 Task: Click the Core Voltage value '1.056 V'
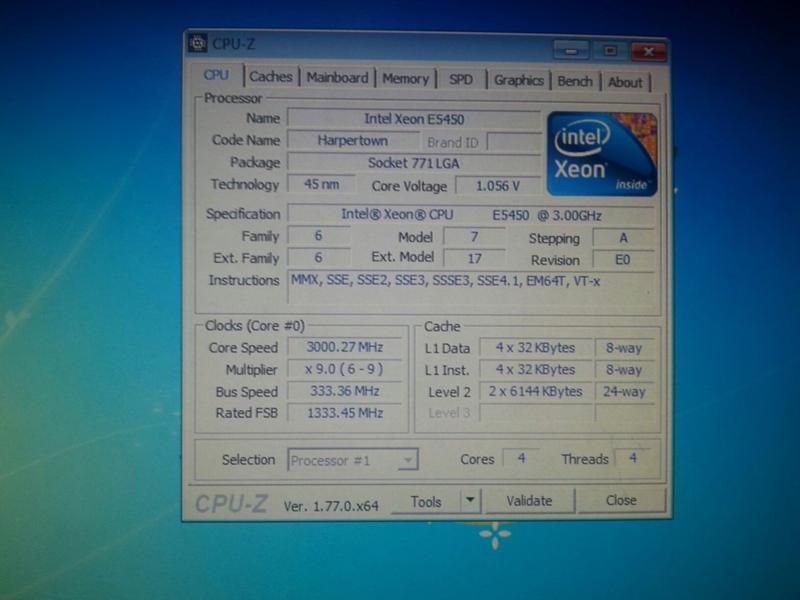[498, 186]
